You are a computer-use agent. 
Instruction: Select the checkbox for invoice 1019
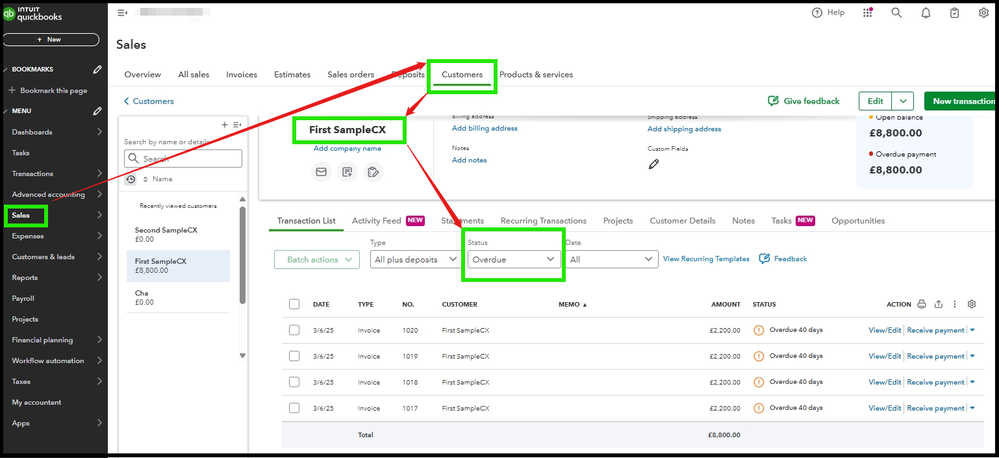click(x=294, y=356)
